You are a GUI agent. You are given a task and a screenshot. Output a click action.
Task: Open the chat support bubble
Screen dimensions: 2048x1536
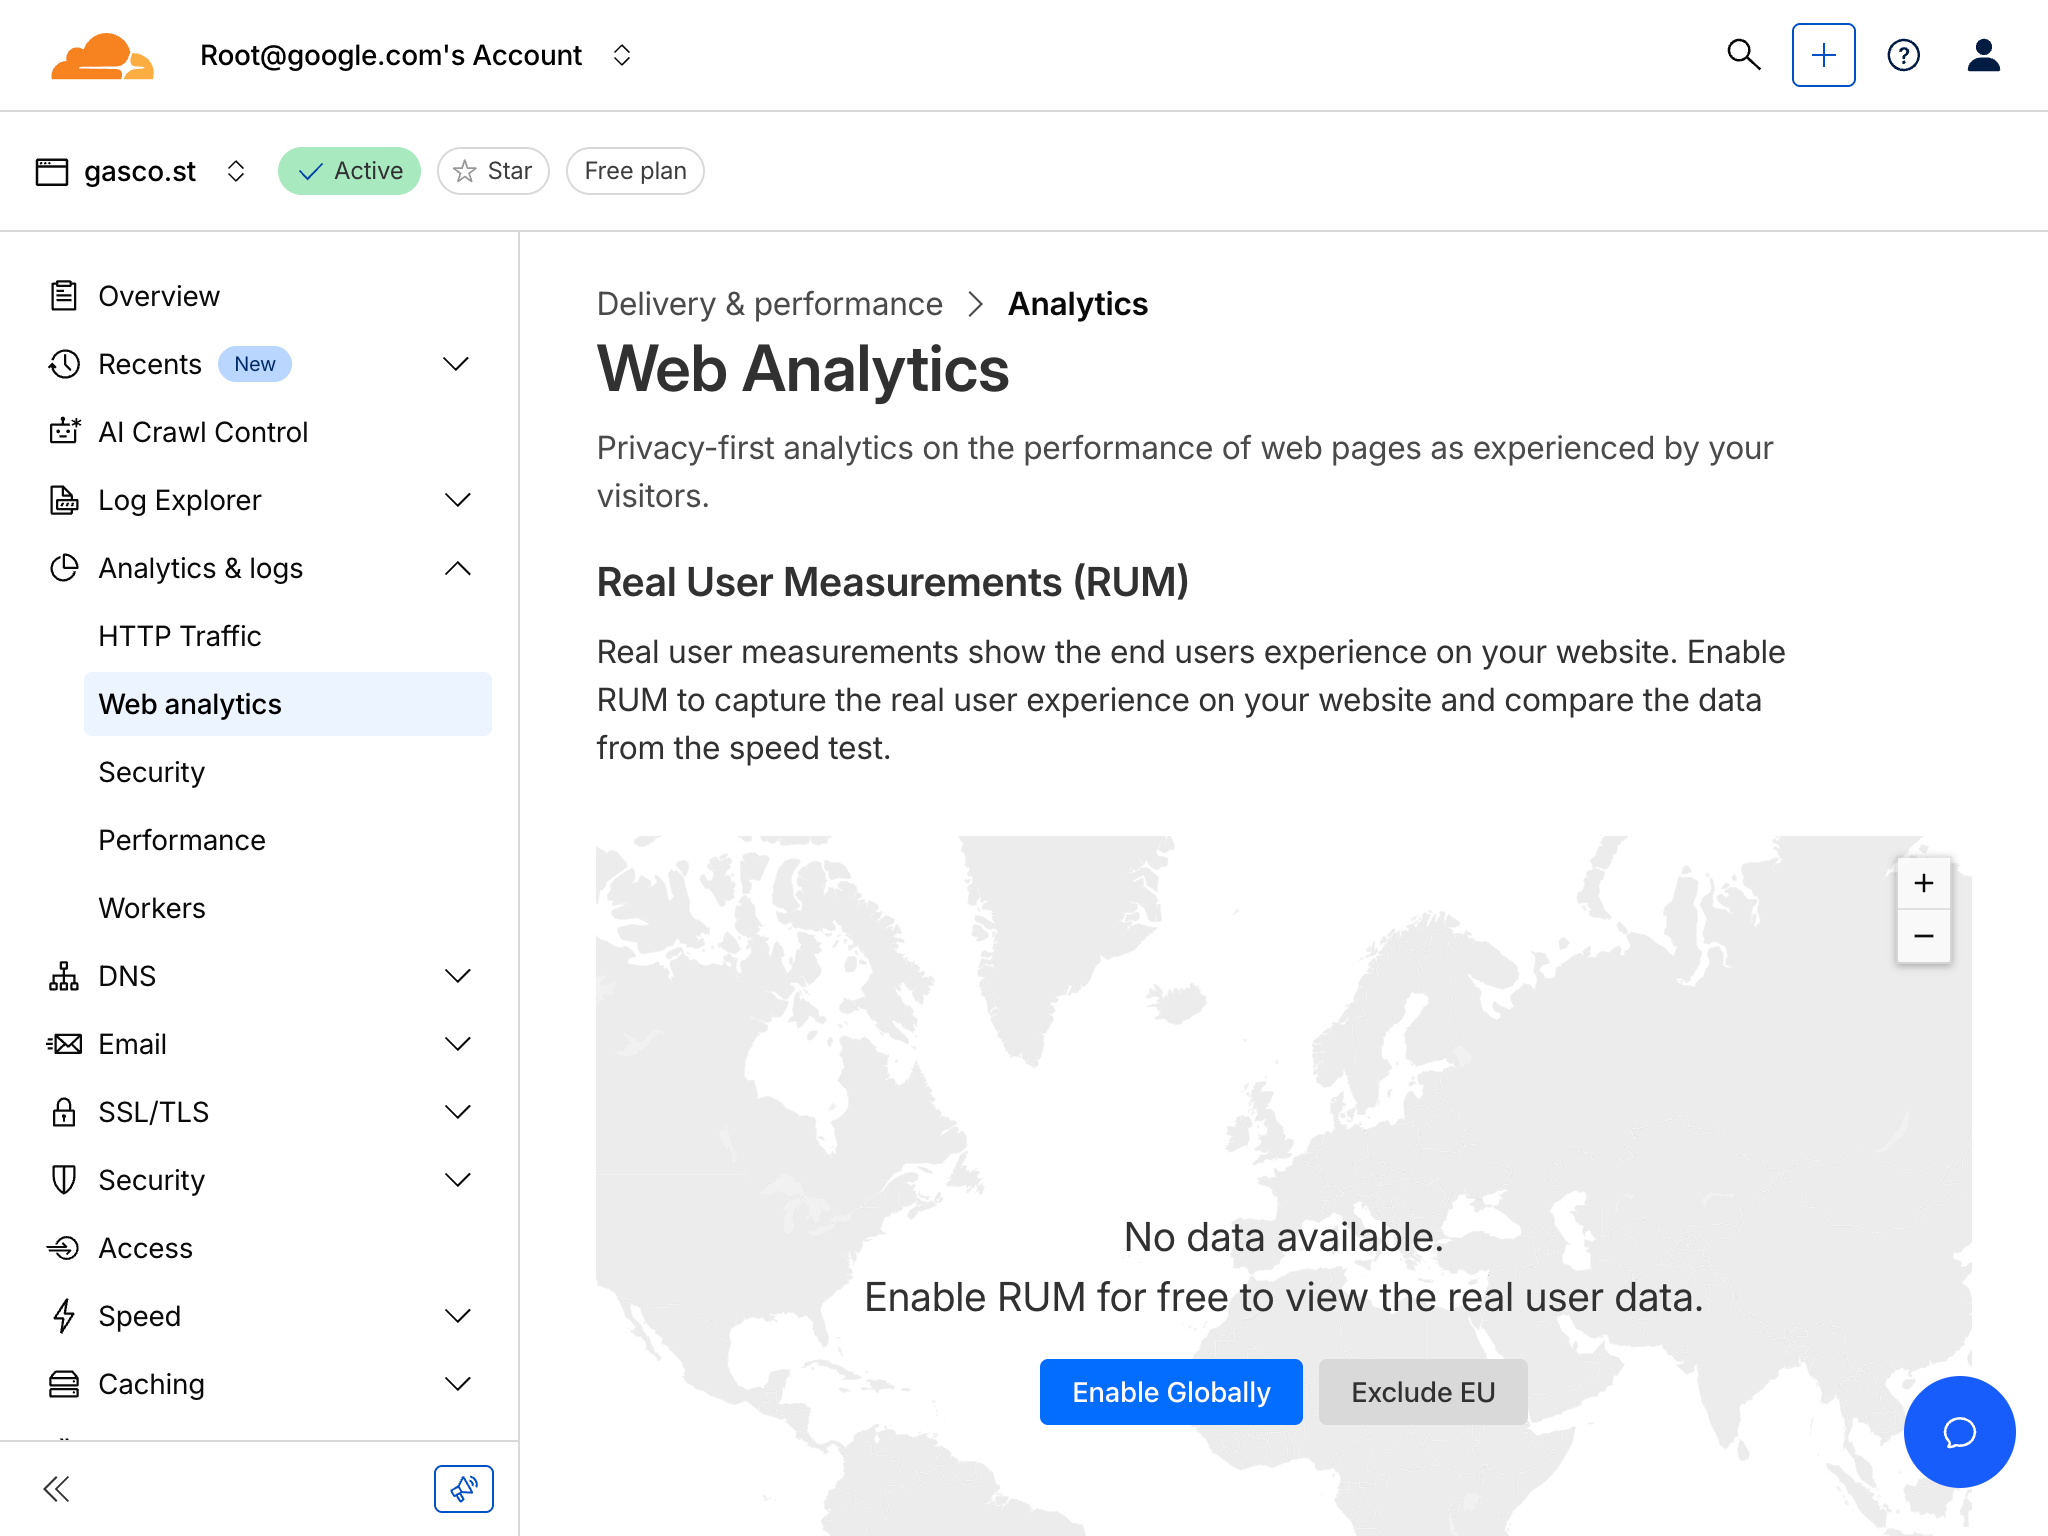click(x=1958, y=1432)
